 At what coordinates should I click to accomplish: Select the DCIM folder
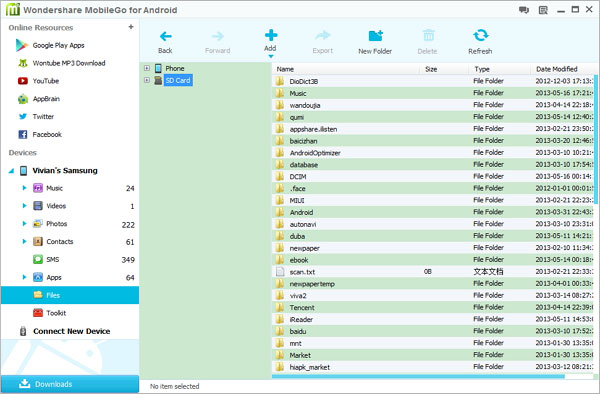(433, 176)
